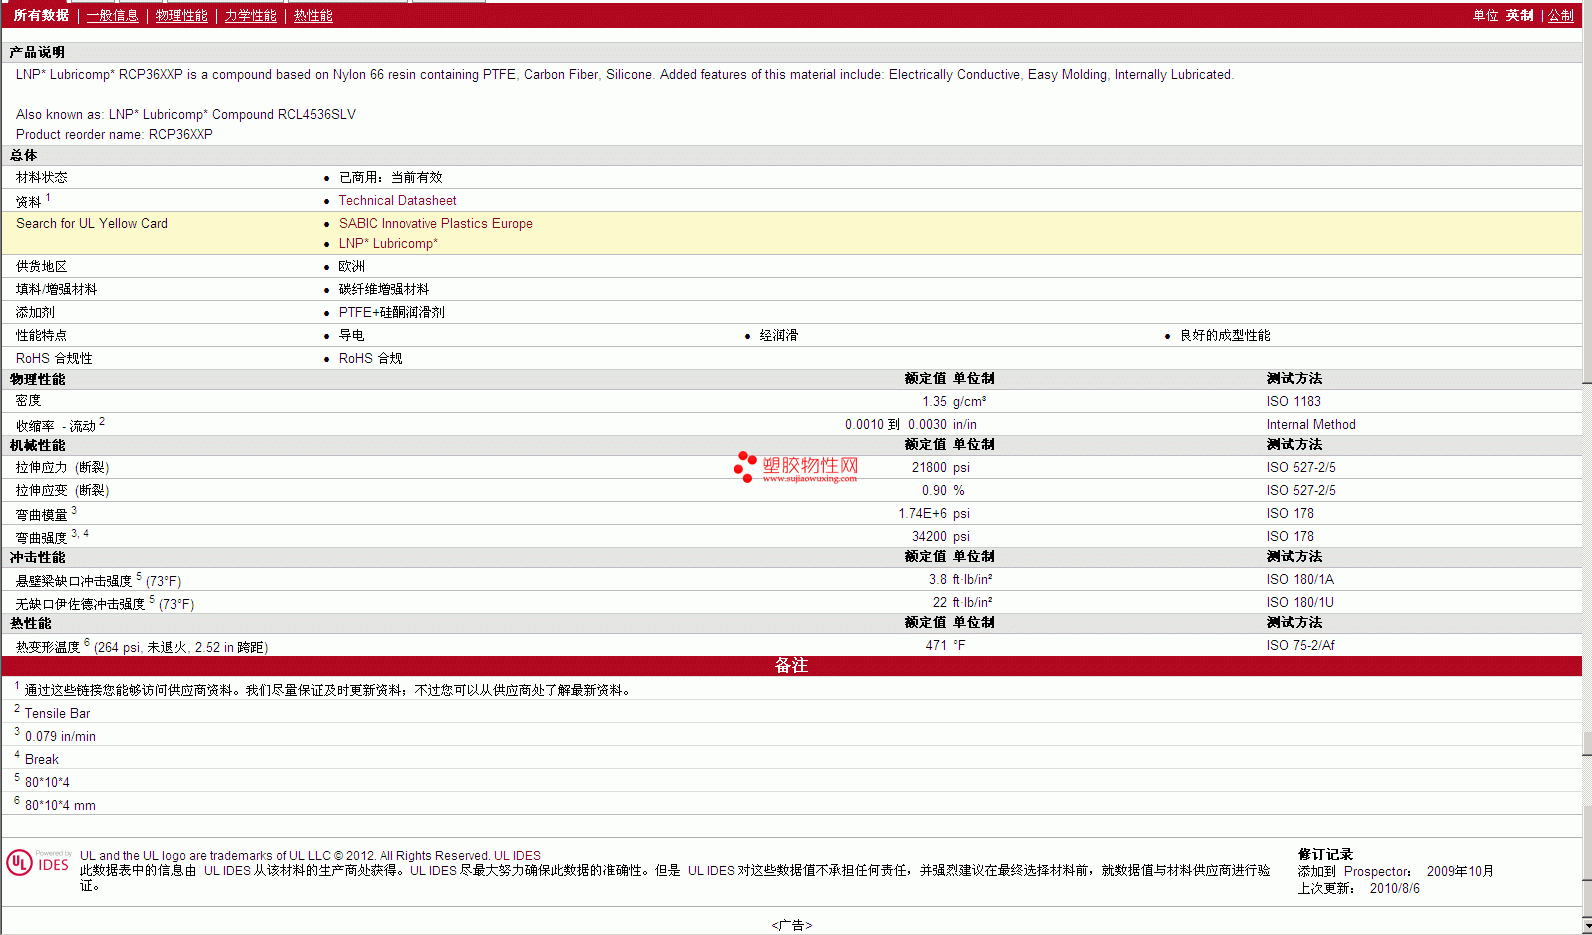Click the 密度 row label

pos(29,401)
